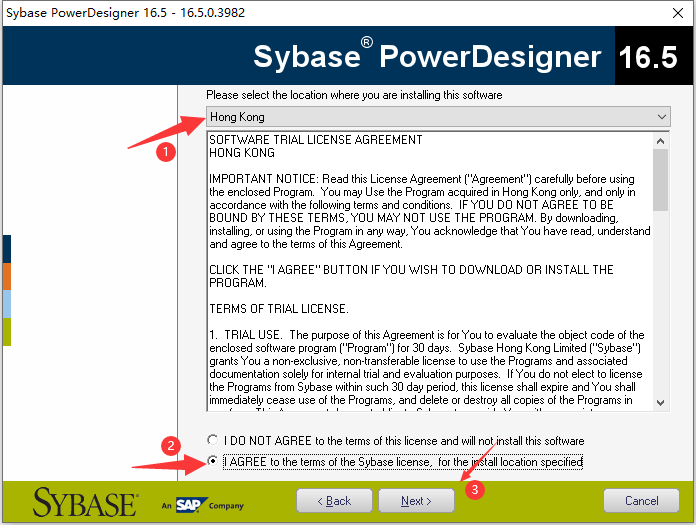The height and width of the screenshot is (525, 696).
Task: Click the SOFTWARE TRIAL LICENSE AGREEMENT heading
Action: coord(316,140)
